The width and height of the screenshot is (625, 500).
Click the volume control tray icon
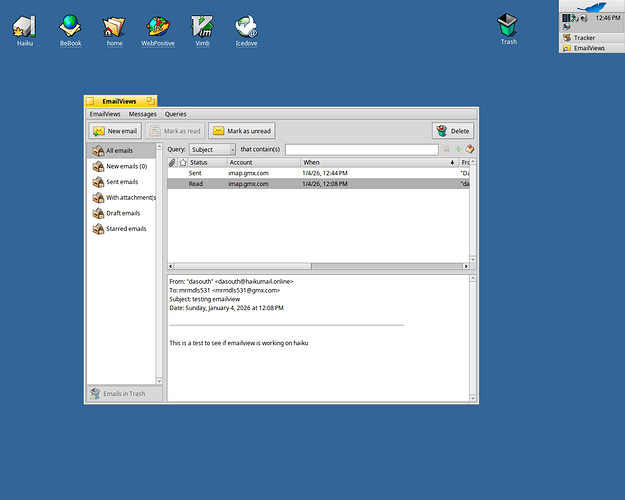point(584,18)
